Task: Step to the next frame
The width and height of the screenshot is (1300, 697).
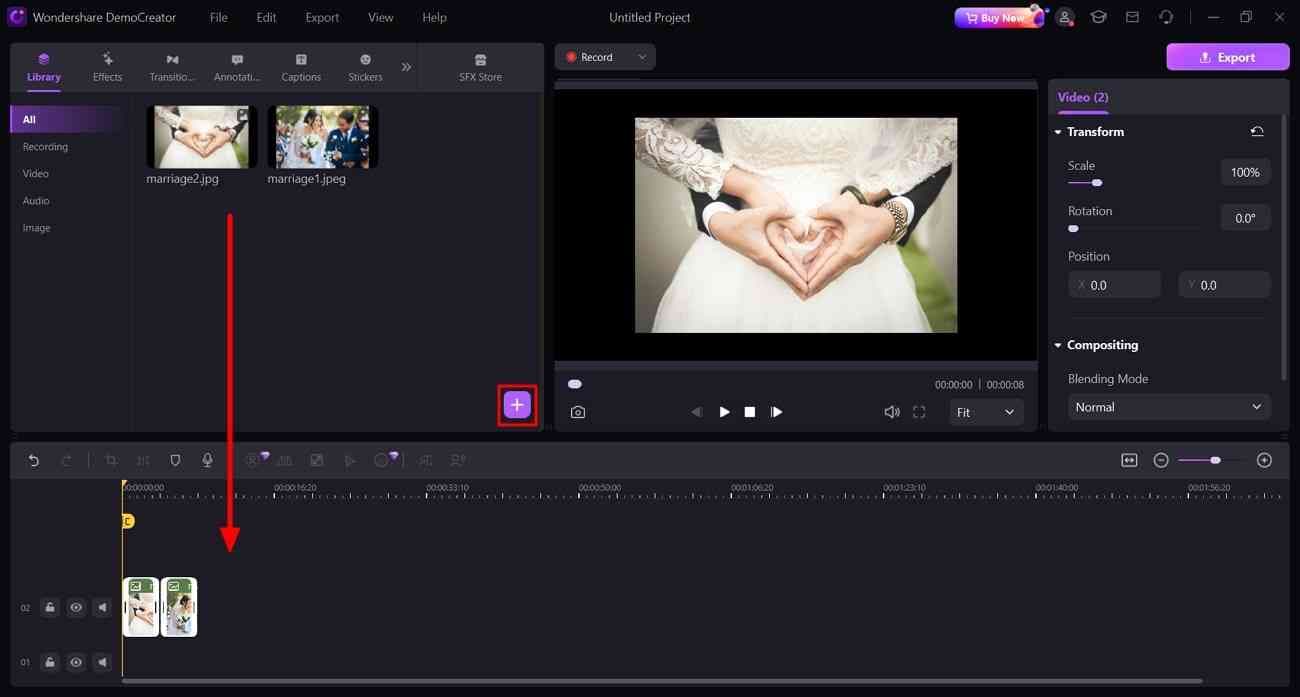Action: [x=776, y=412]
